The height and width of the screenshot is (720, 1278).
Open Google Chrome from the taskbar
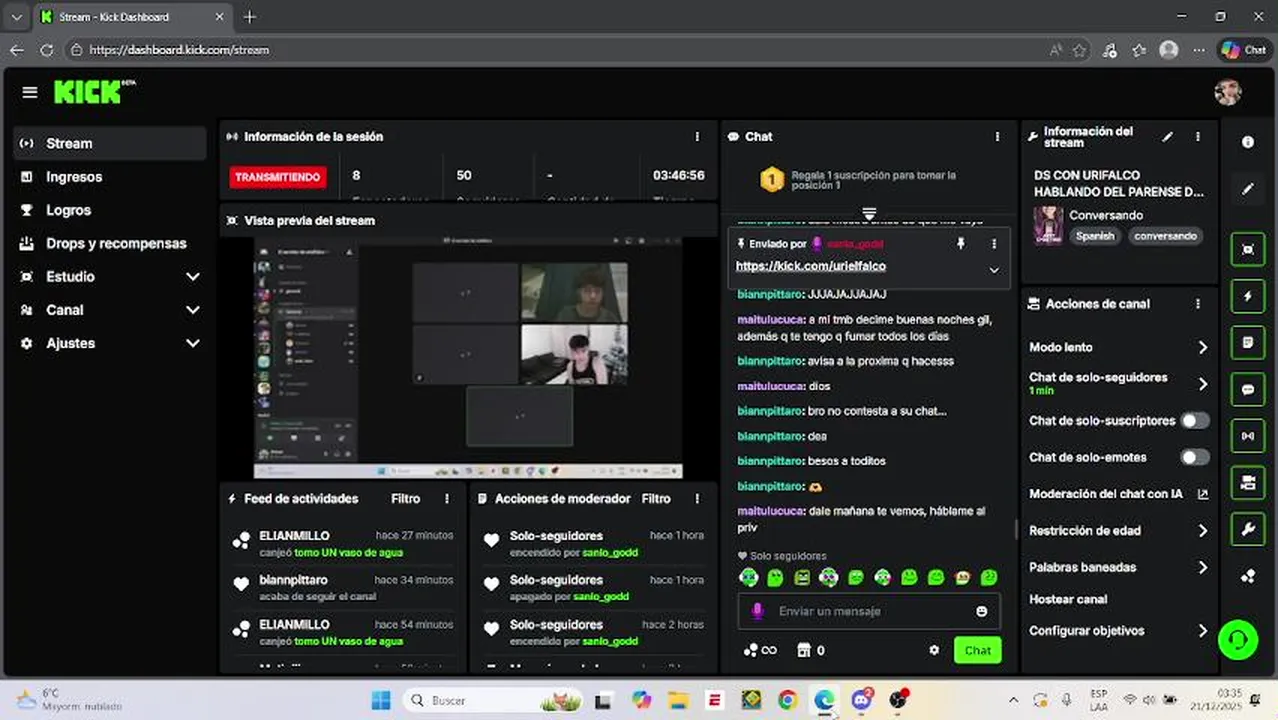coord(788,700)
